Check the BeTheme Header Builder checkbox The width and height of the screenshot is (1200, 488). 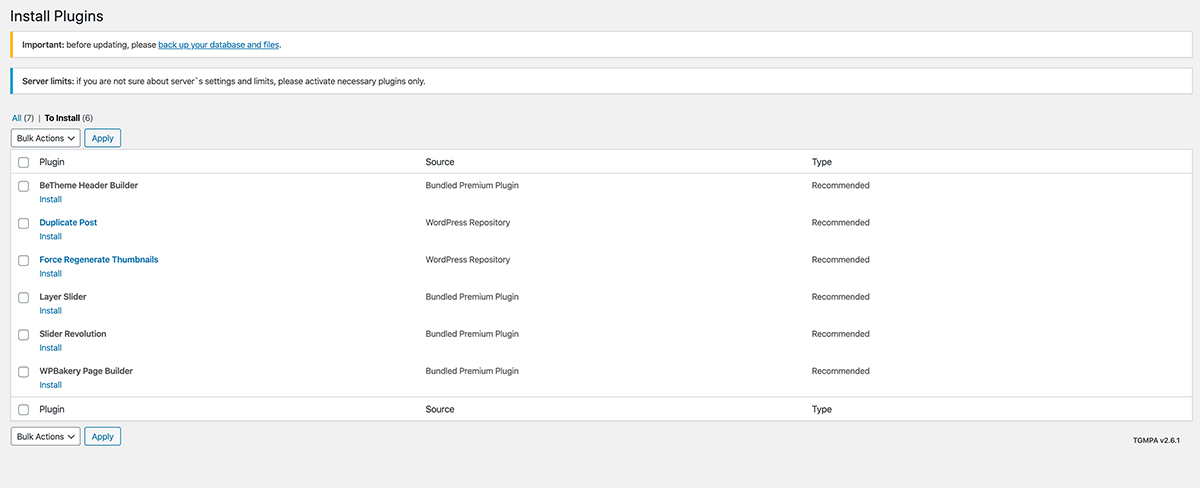pos(23,186)
